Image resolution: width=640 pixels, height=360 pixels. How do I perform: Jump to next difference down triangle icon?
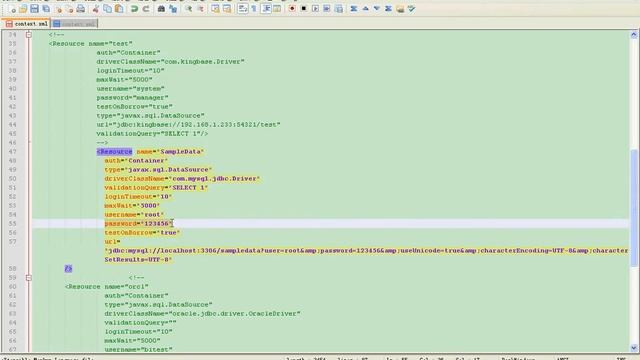(377, 9)
